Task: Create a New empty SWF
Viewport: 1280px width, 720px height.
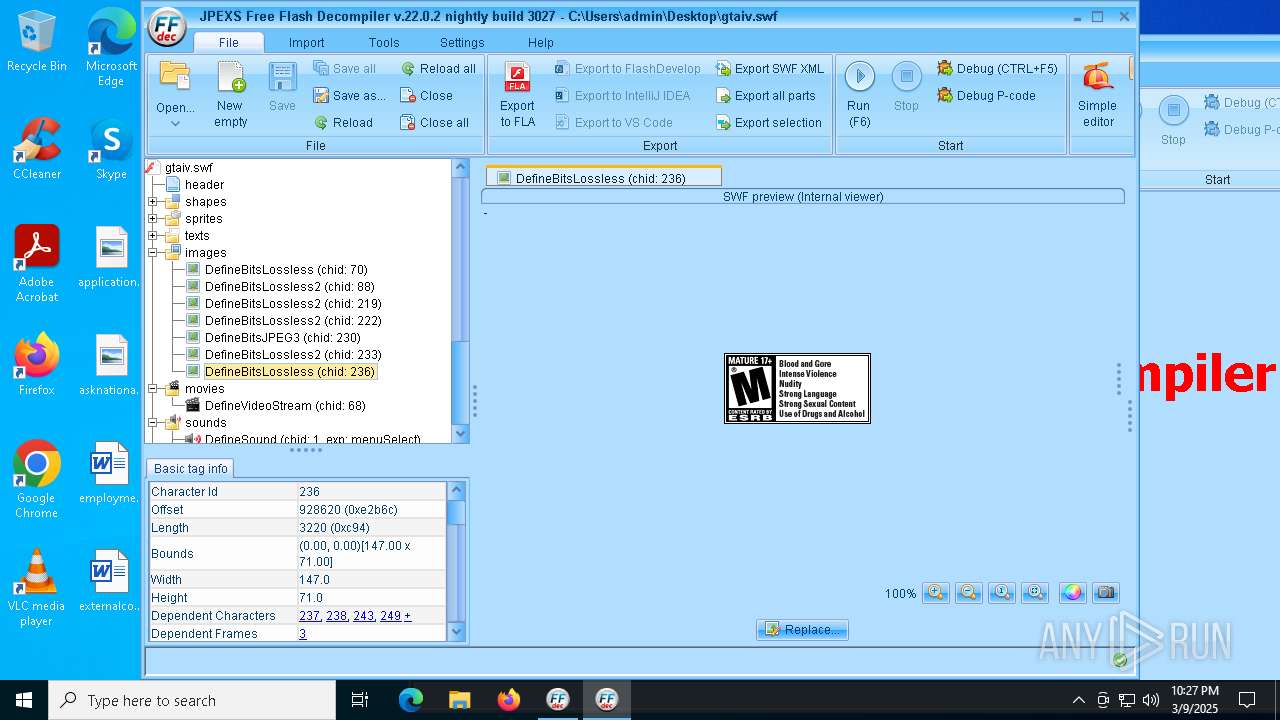Action: pyautogui.click(x=231, y=94)
